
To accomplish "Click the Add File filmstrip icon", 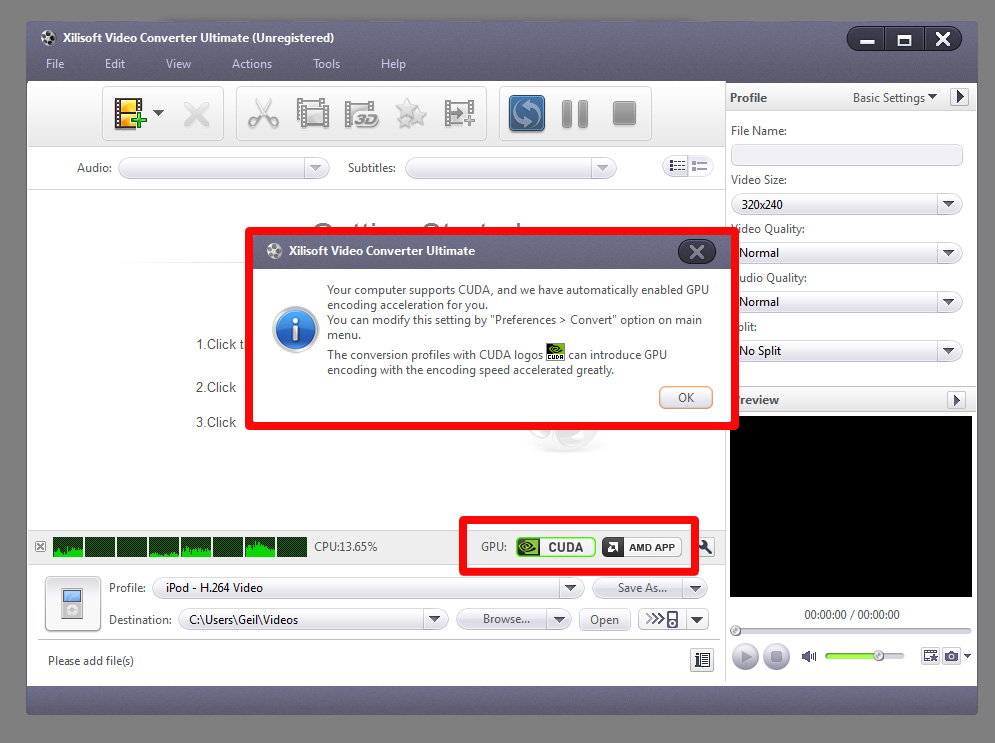I will [x=129, y=114].
